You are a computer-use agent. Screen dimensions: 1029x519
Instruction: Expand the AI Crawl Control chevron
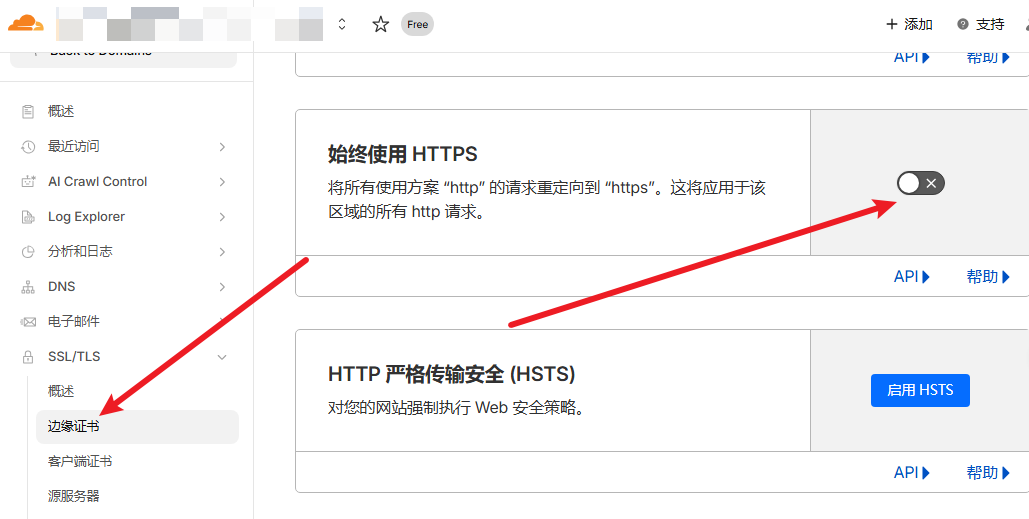click(222, 182)
